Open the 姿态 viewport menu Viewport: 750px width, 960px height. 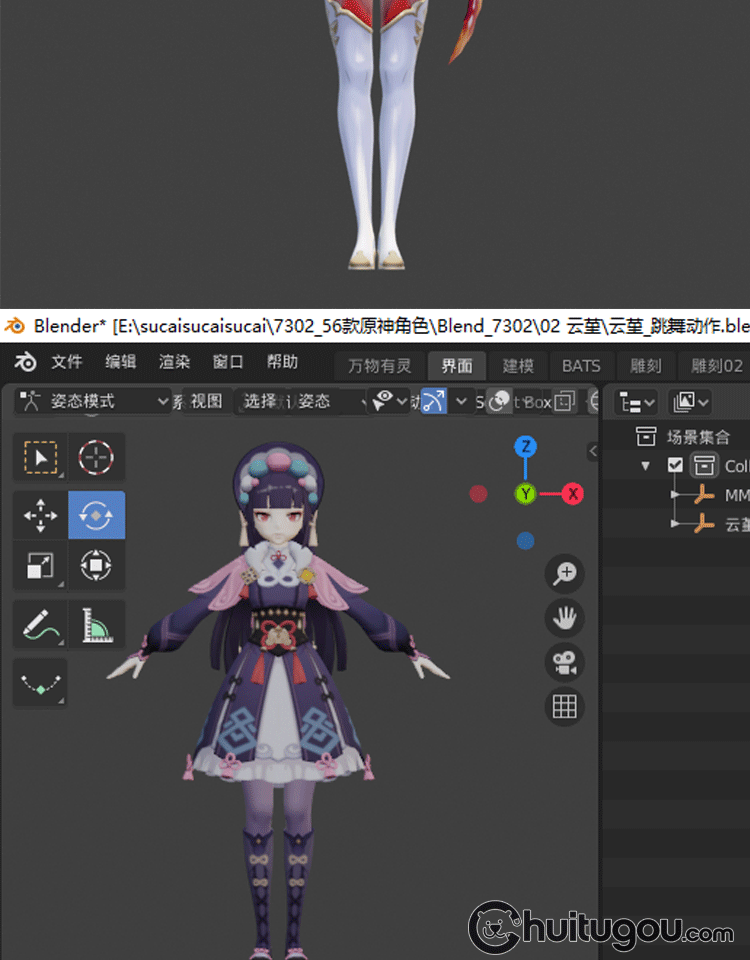tap(314, 402)
